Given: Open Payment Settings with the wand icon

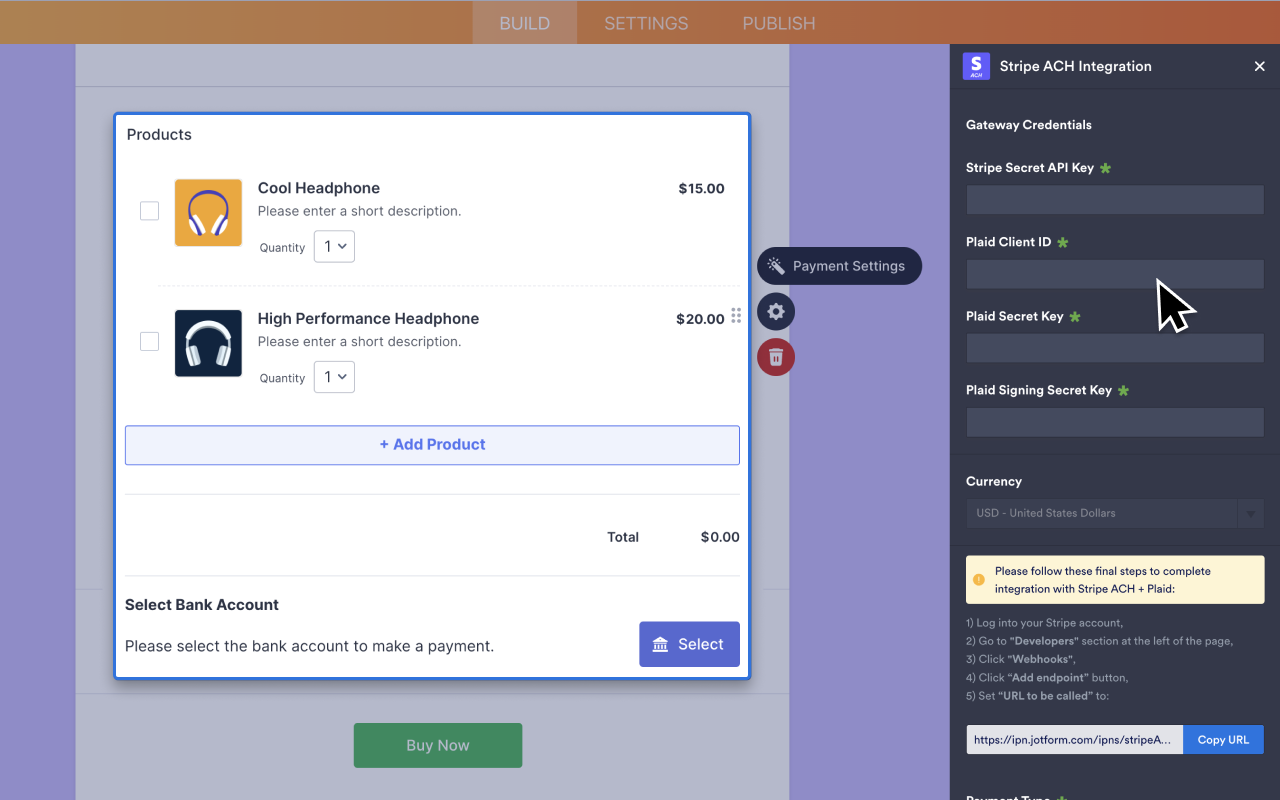Looking at the screenshot, I should point(838,266).
